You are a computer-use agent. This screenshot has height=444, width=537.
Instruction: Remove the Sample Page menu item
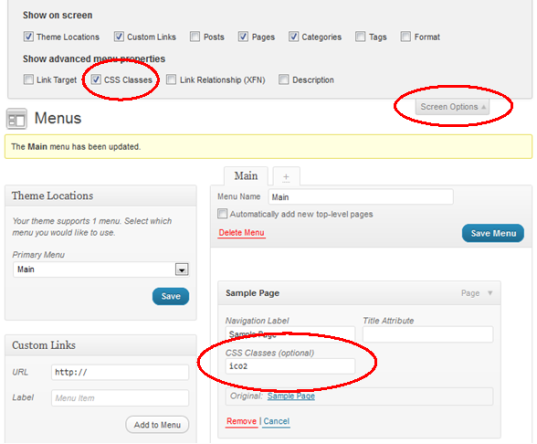point(241,421)
